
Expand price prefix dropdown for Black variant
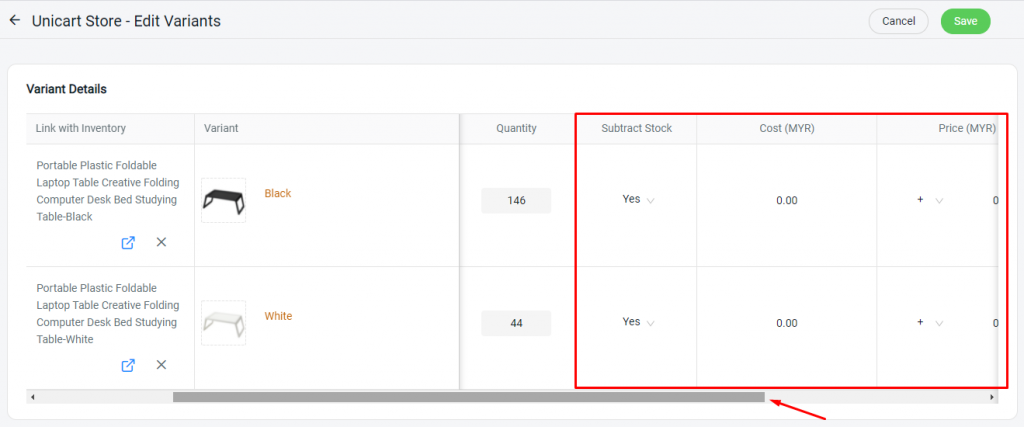pyautogui.click(x=931, y=200)
